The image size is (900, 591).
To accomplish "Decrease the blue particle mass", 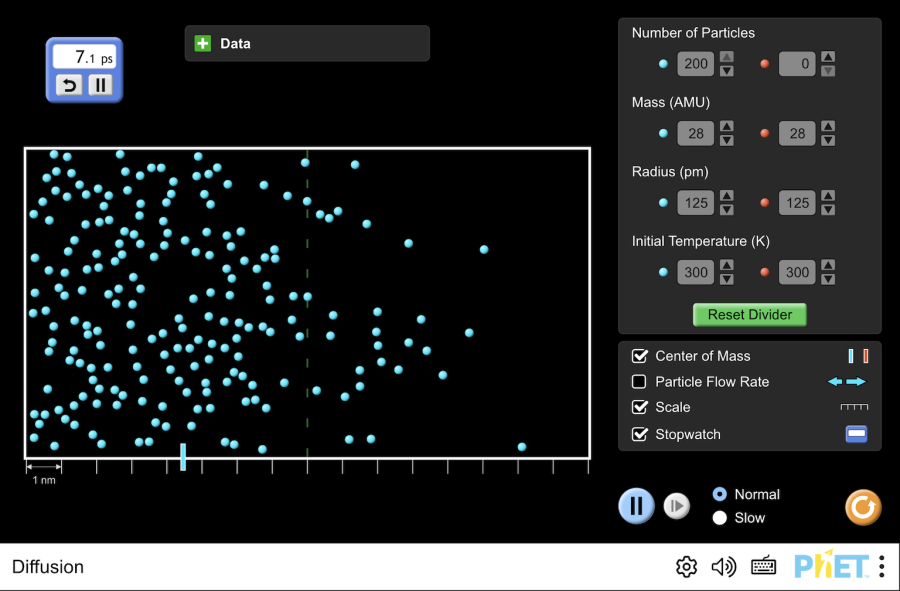I will (x=727, y=140).
